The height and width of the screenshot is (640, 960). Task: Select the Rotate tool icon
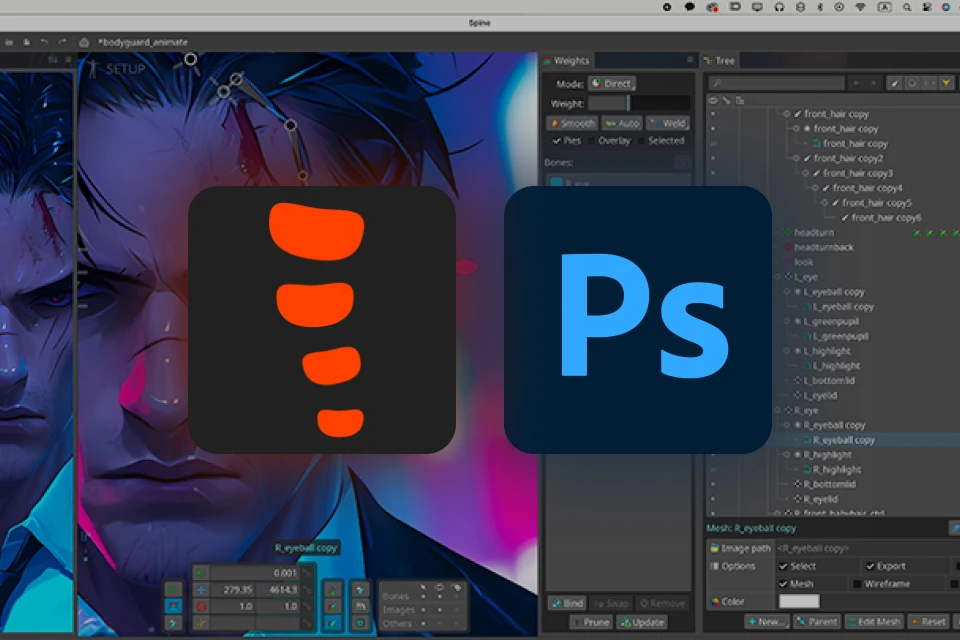coord(201,573)
